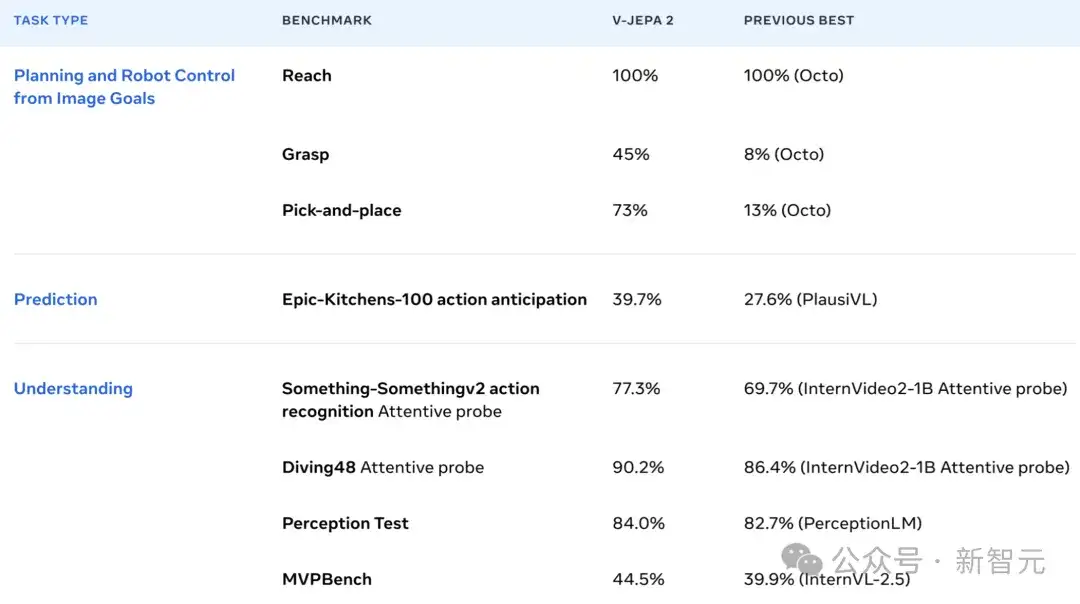Image resolution: width=1080 pixels, height=604 pixels.
Task: Click the 82.7% (PerceptionLM) cell
Action: click(x=833, y=523)
